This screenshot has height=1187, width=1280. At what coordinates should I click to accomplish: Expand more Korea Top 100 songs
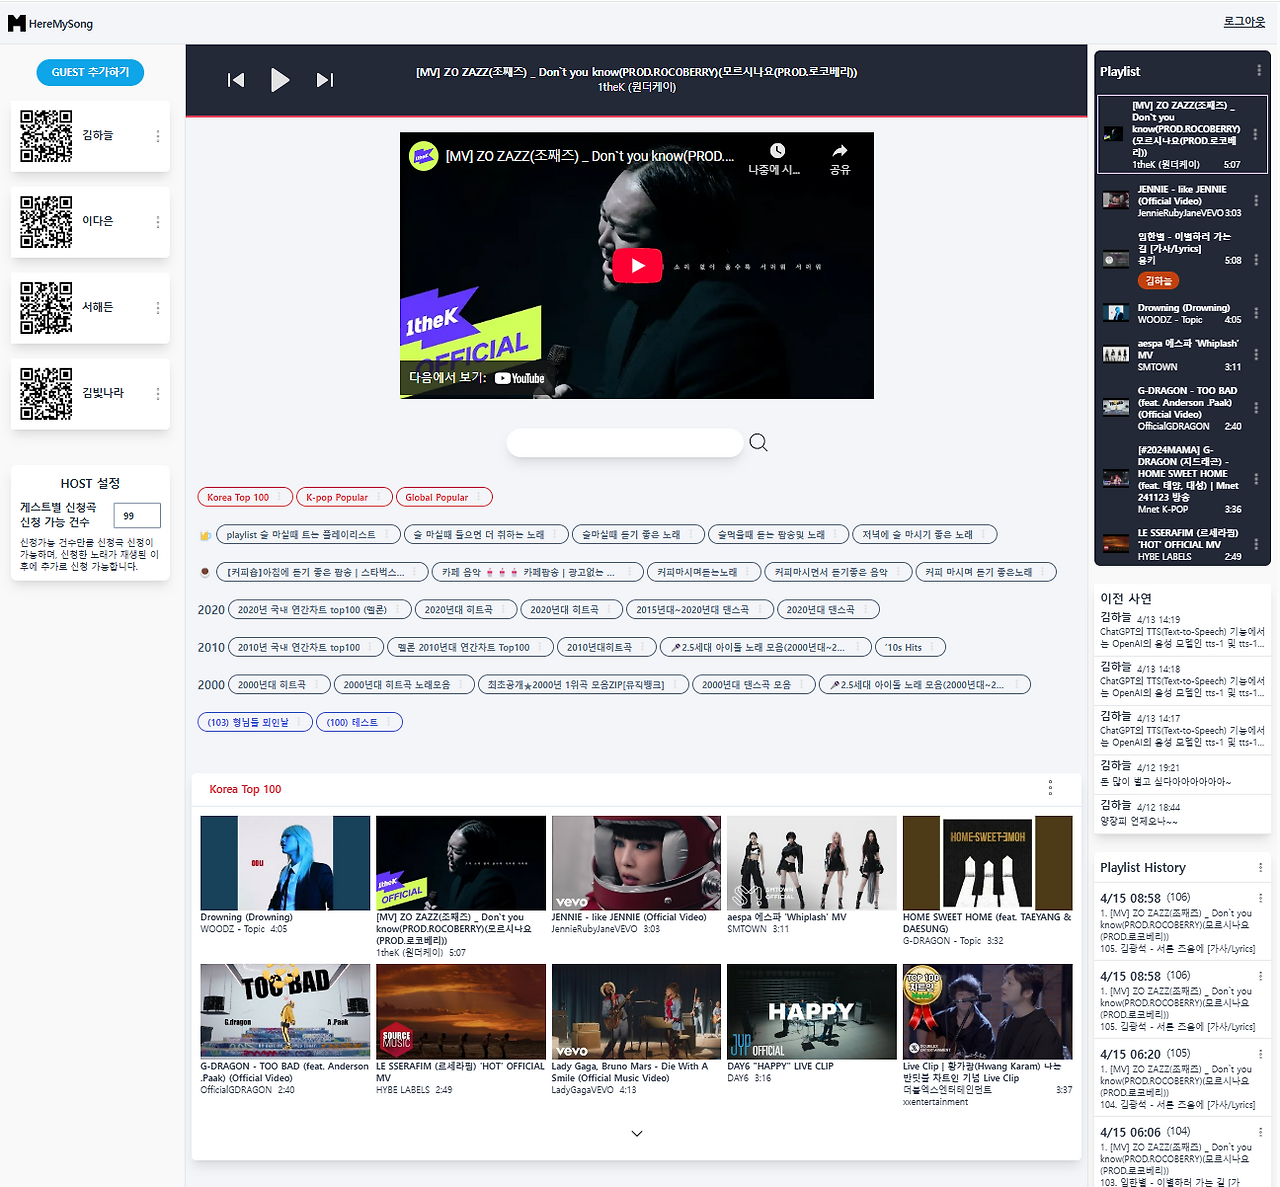(x=637, y=1133)
